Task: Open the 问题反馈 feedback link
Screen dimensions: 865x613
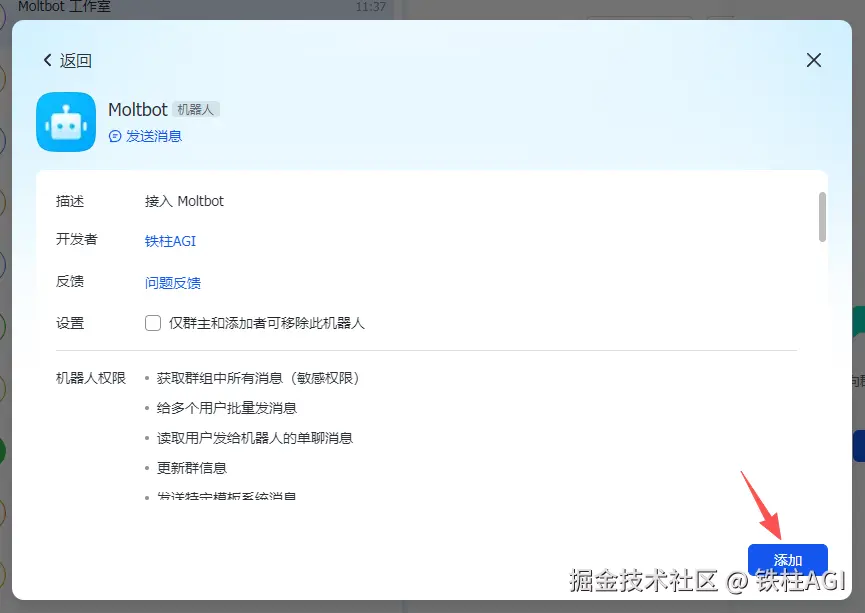Action: pos(173,283)
